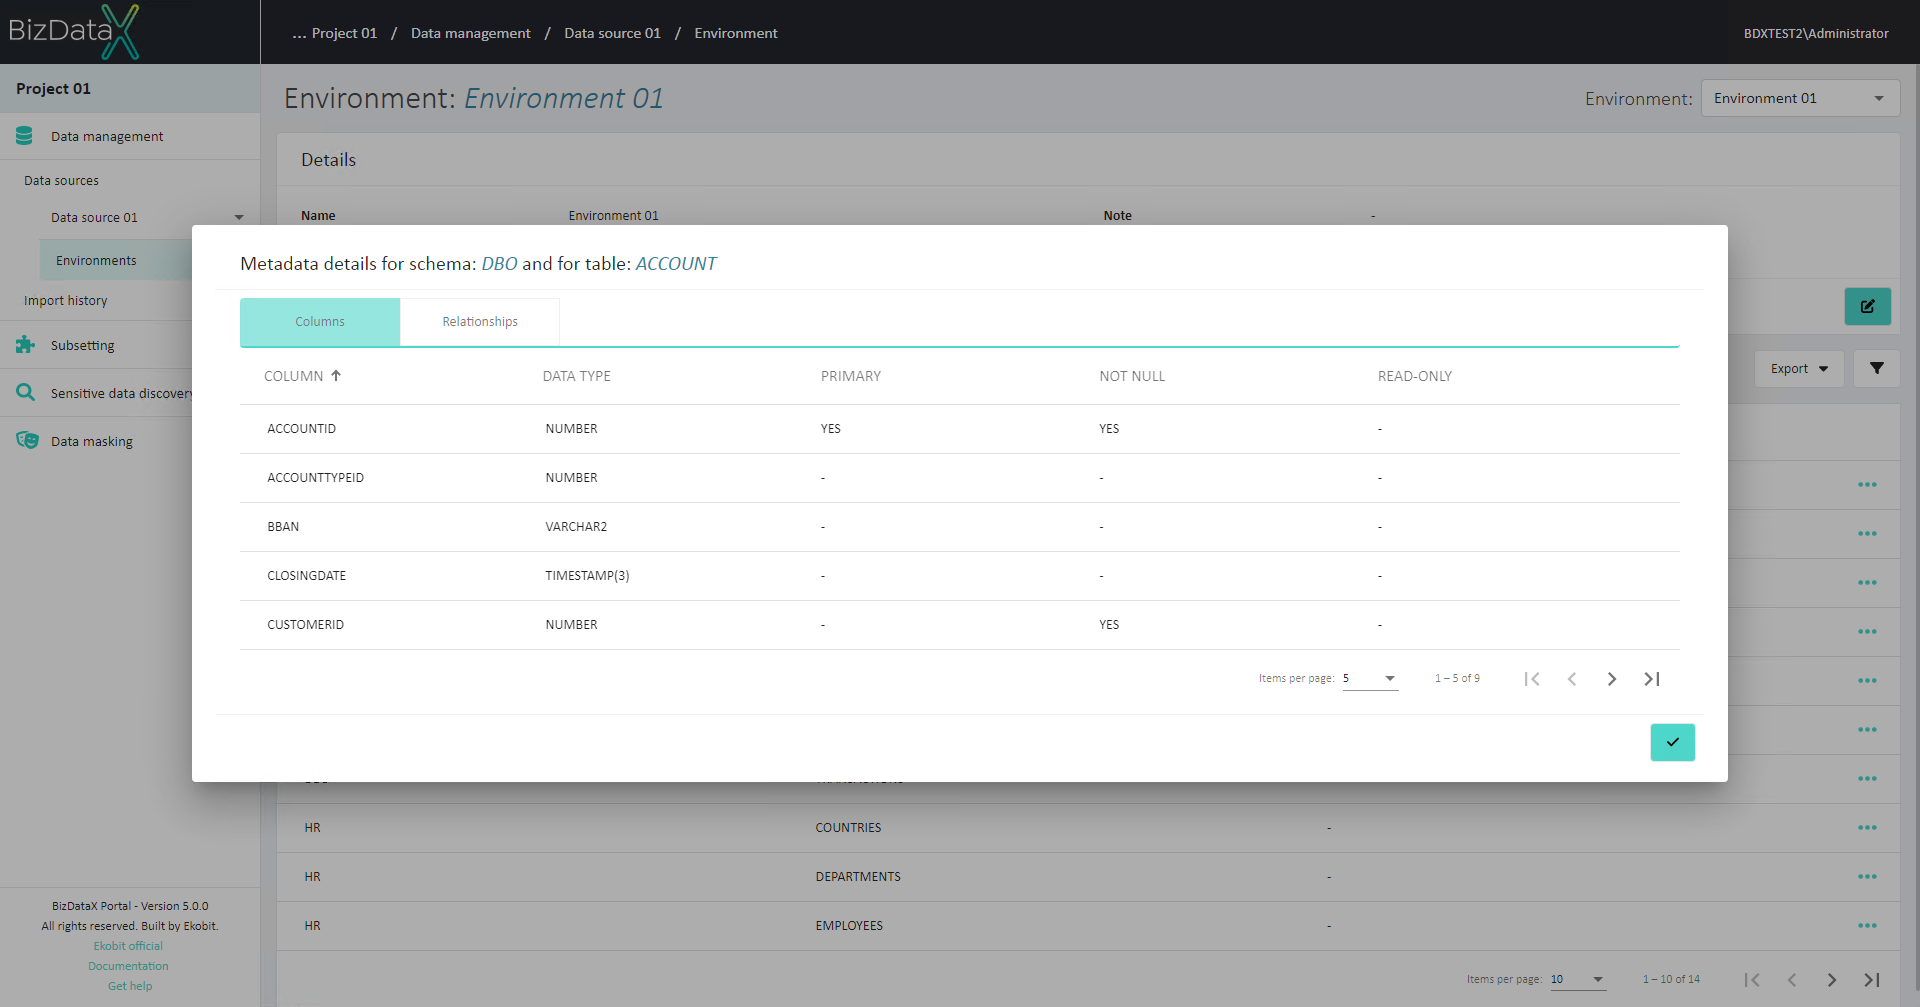
Task: Open the Export dropdown
Action: point(1799,368)
